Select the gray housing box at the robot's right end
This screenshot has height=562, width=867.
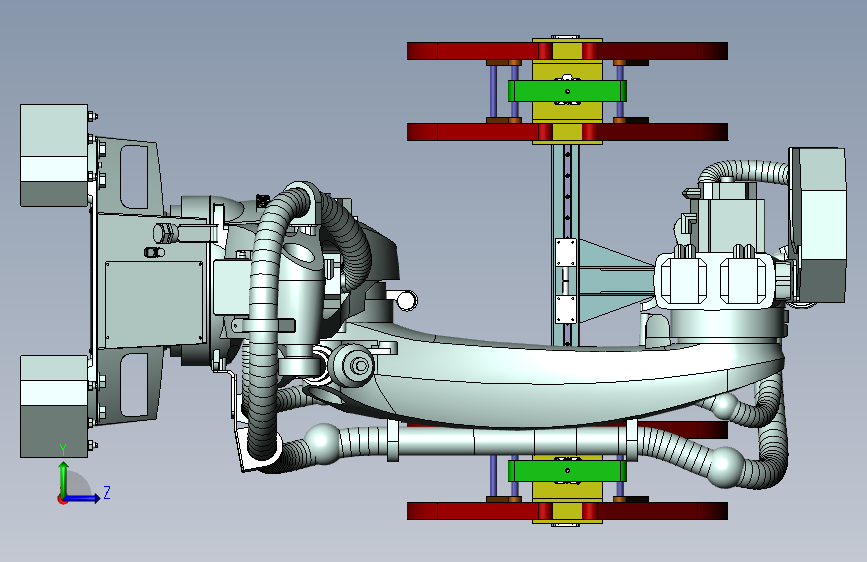coord(818,225)
